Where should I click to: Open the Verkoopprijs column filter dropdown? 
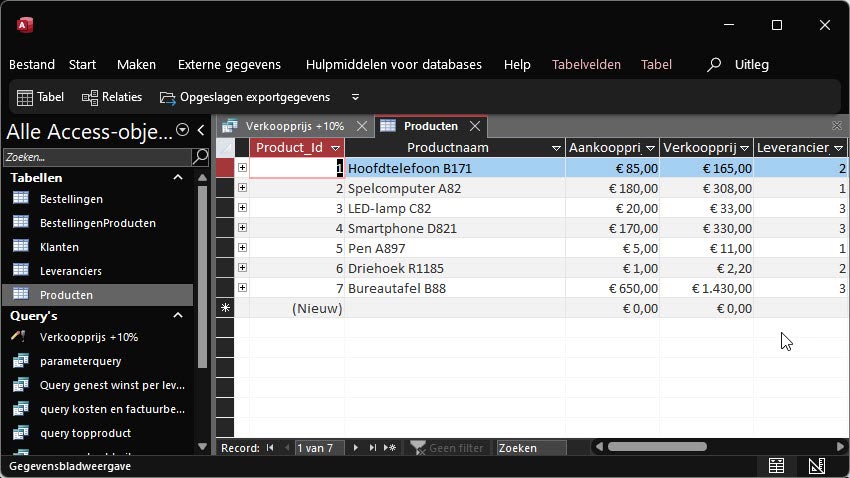(x=745, y=148)
